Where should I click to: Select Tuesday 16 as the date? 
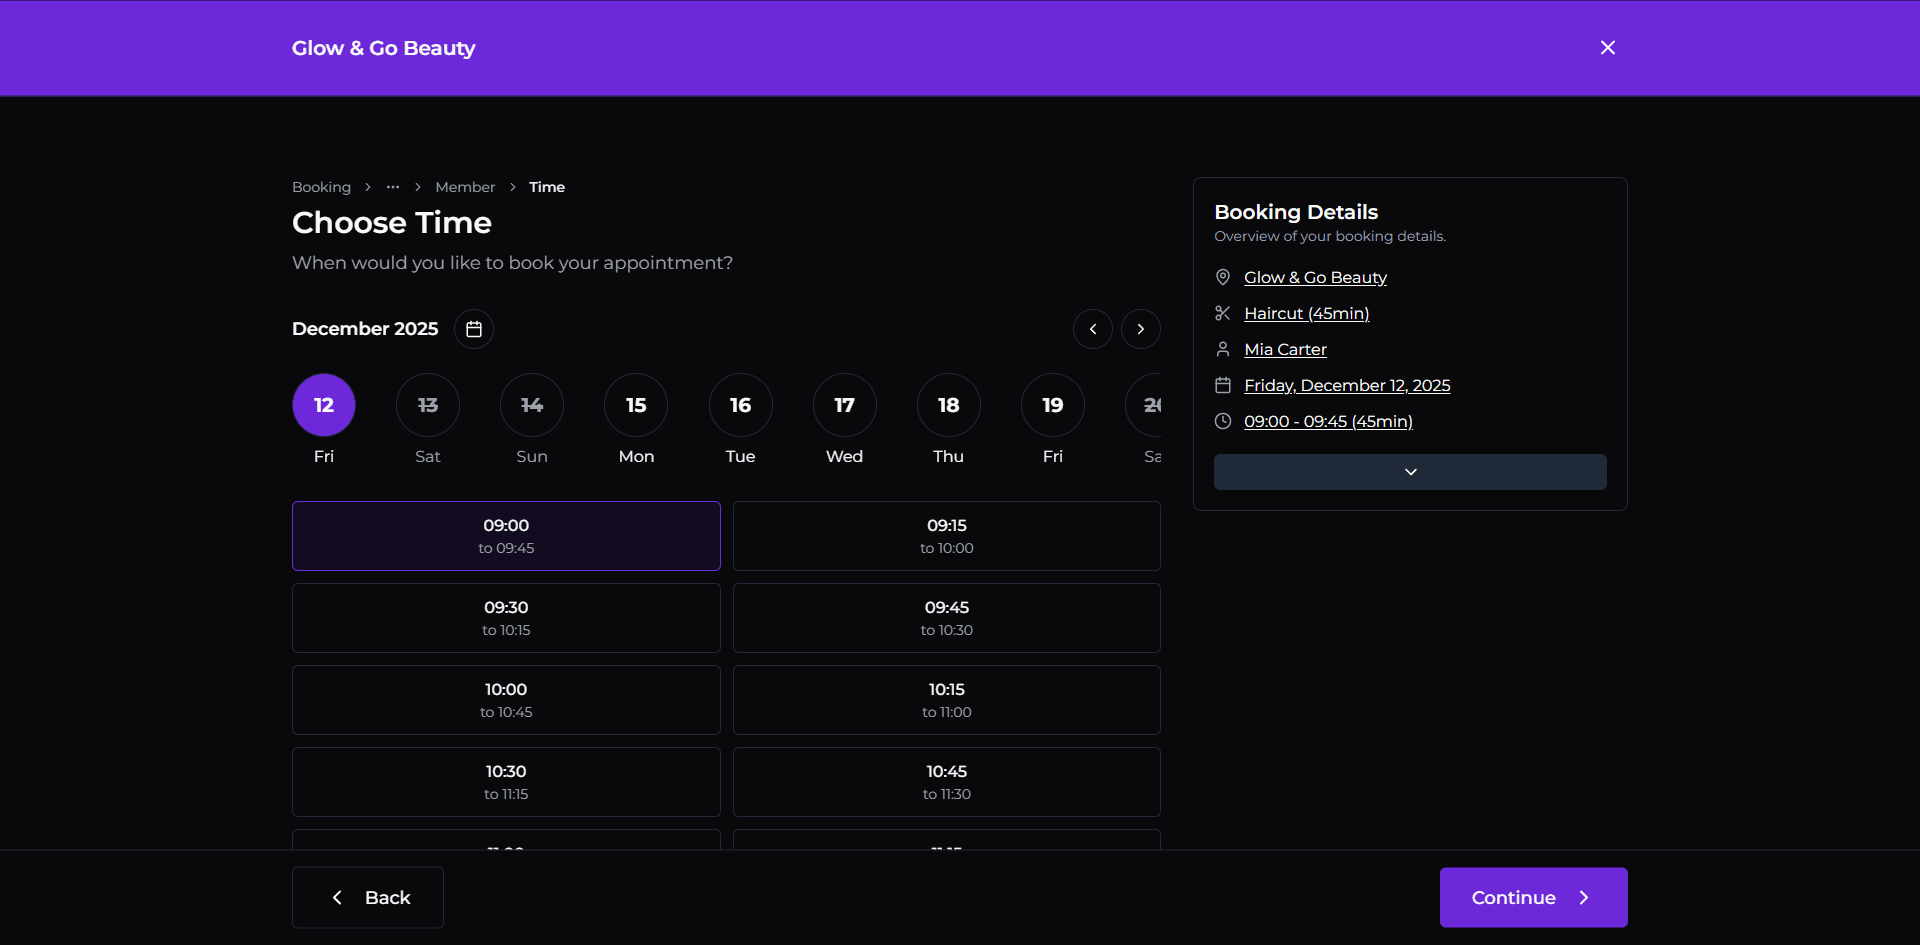[x=740, y=405]
